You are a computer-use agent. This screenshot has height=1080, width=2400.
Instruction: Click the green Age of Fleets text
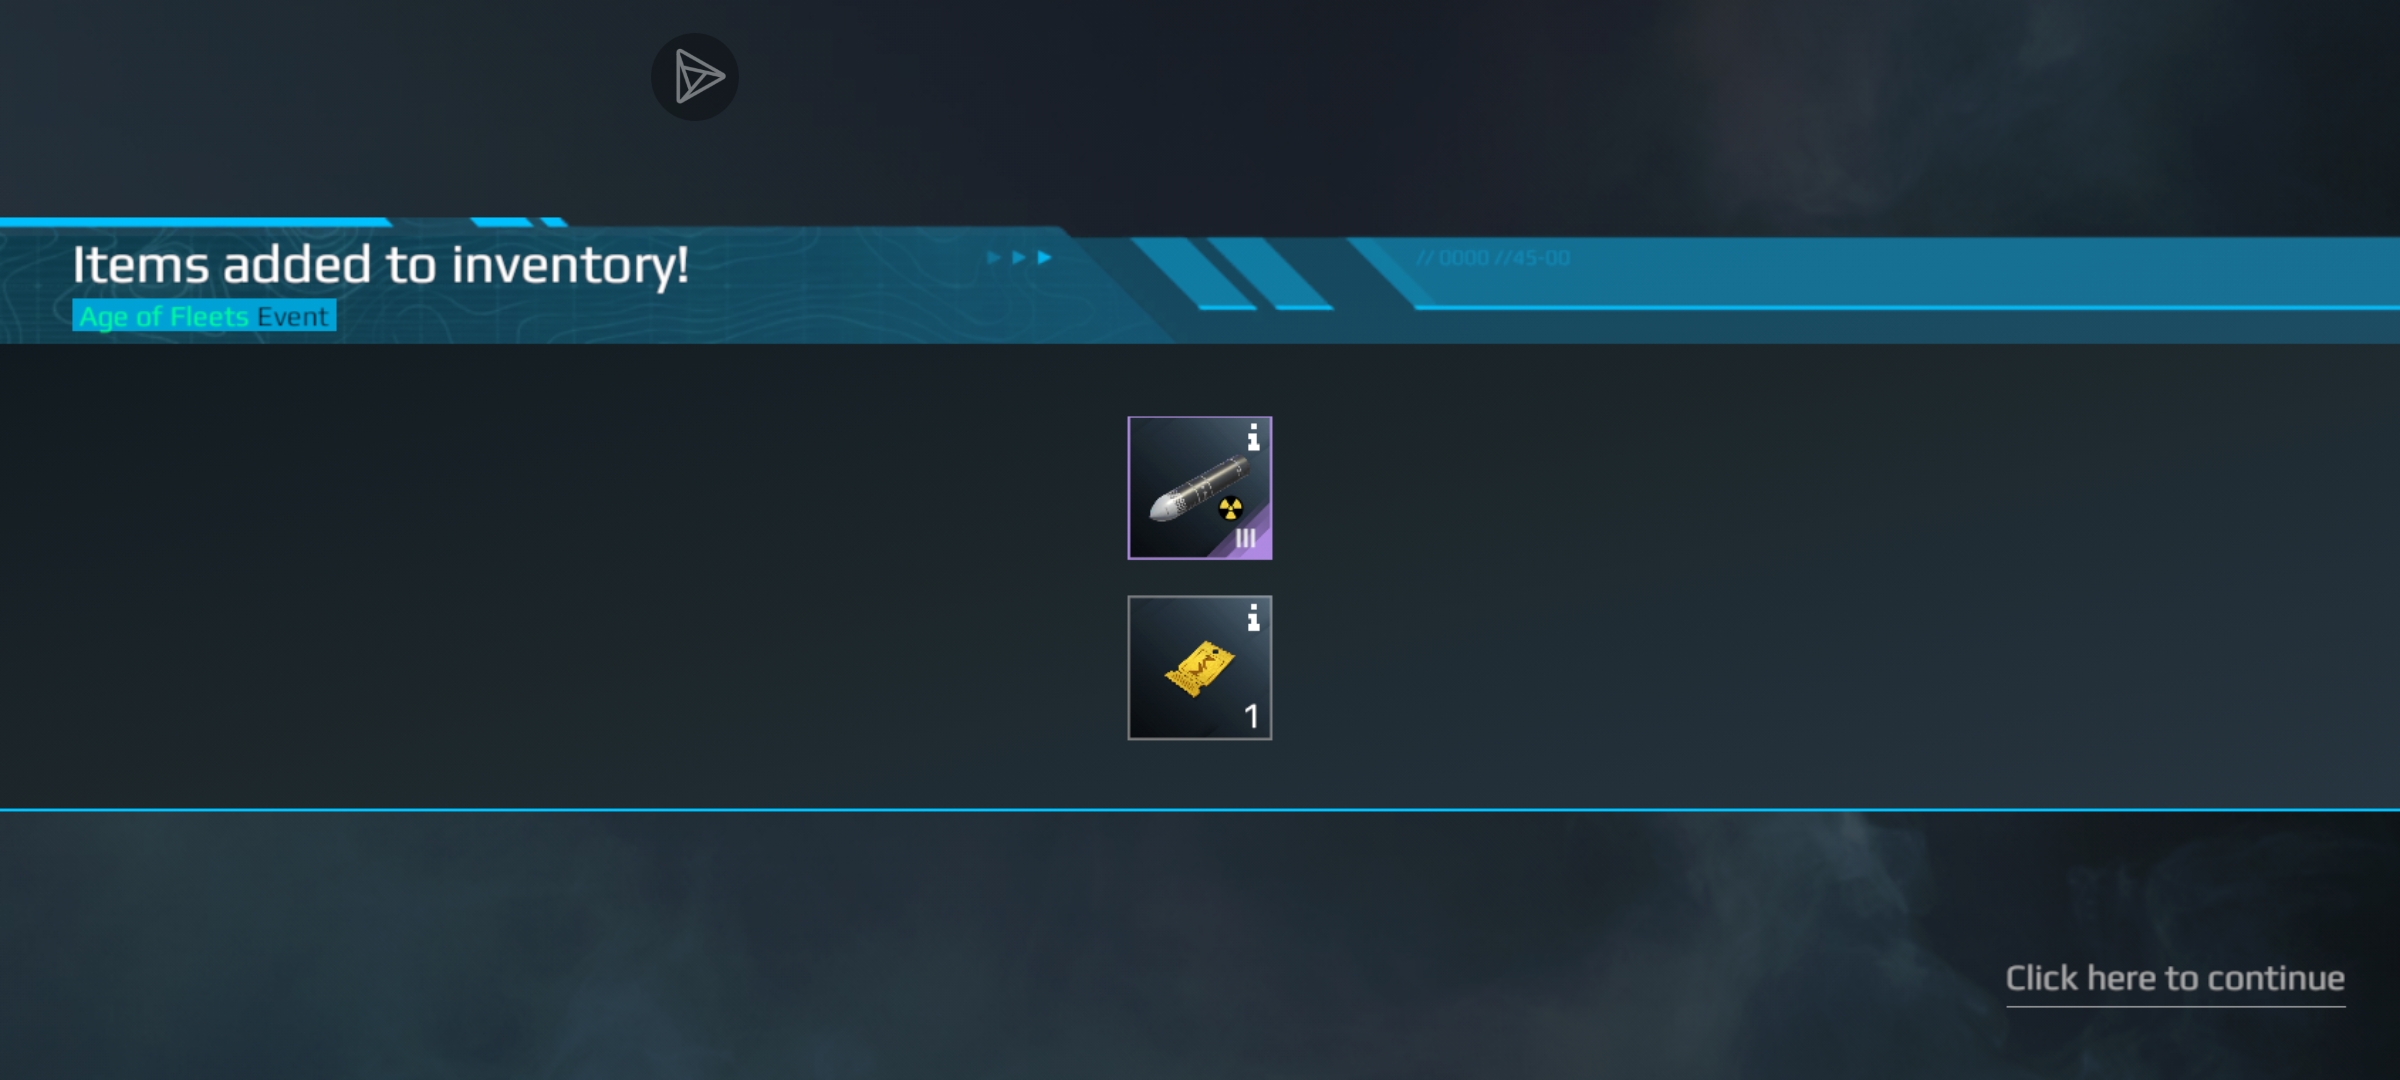coord(164,316)
